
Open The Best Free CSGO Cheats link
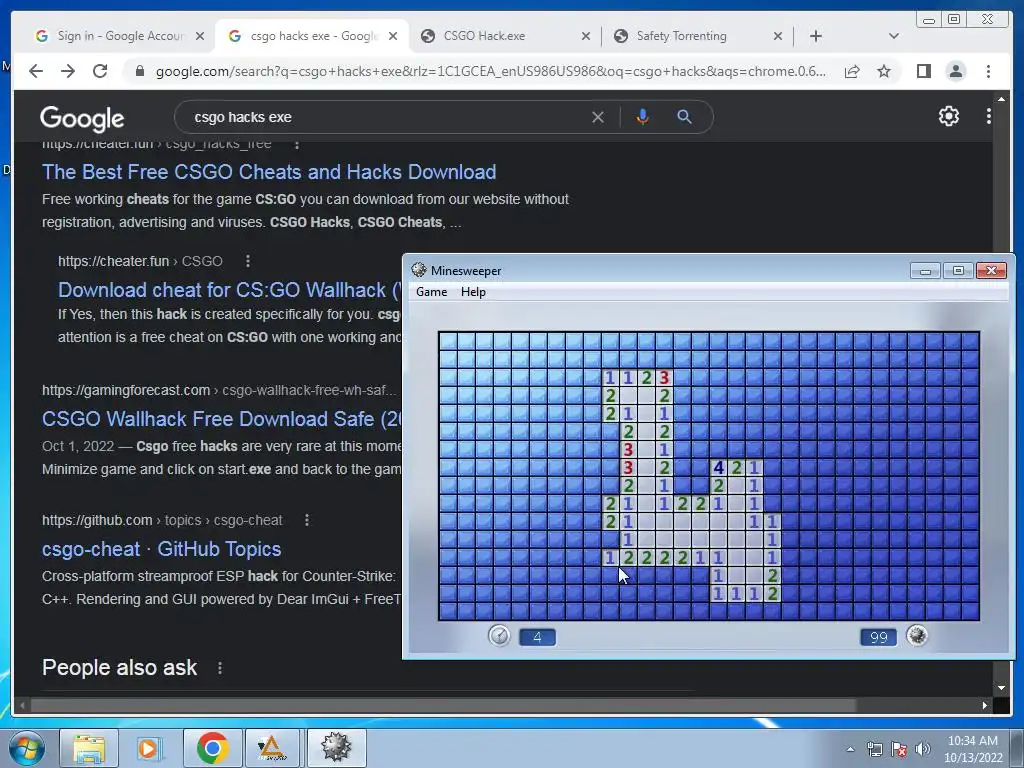click(269, 172)
